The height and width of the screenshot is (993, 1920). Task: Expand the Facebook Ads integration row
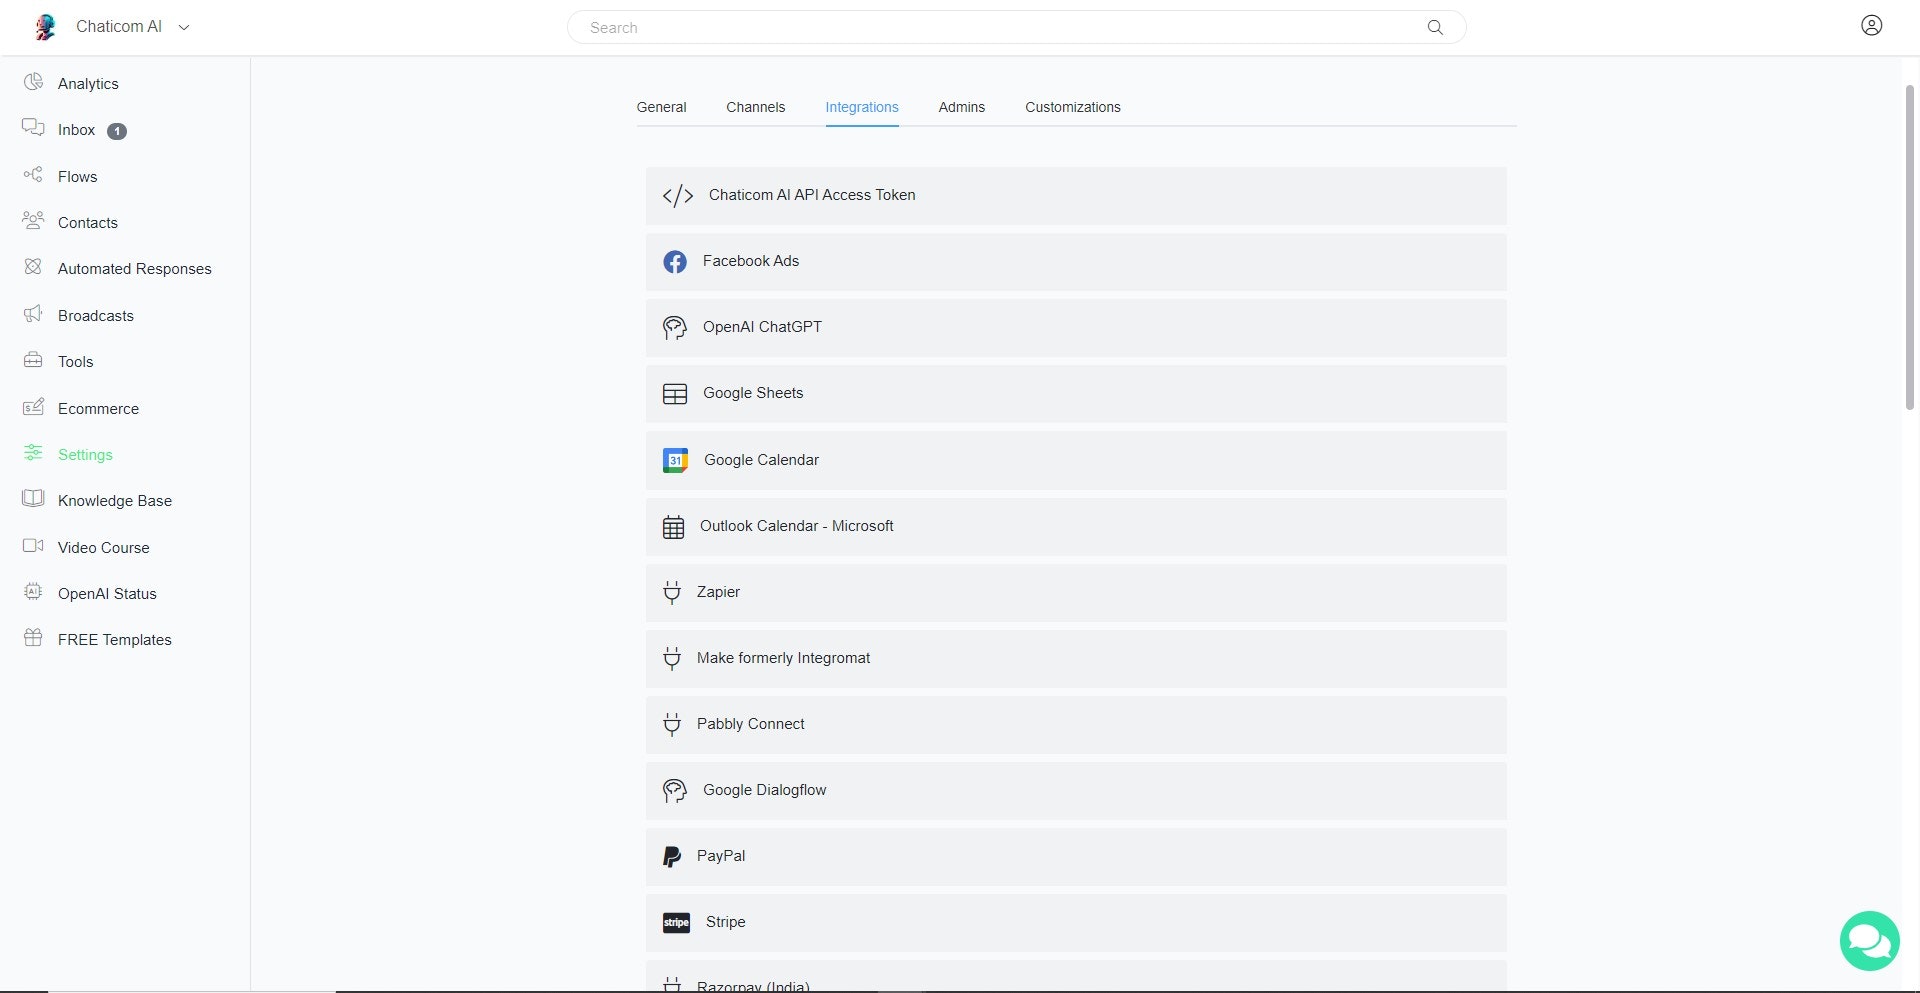click(x=1076, y=262)
